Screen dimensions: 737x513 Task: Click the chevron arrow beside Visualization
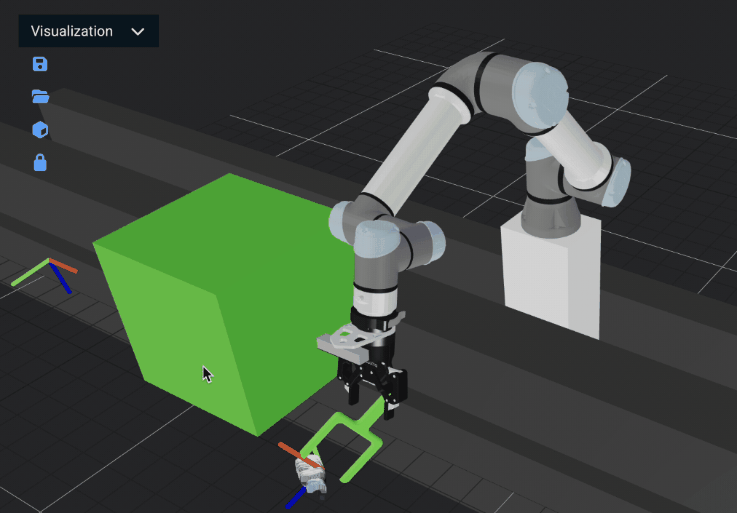138,32
